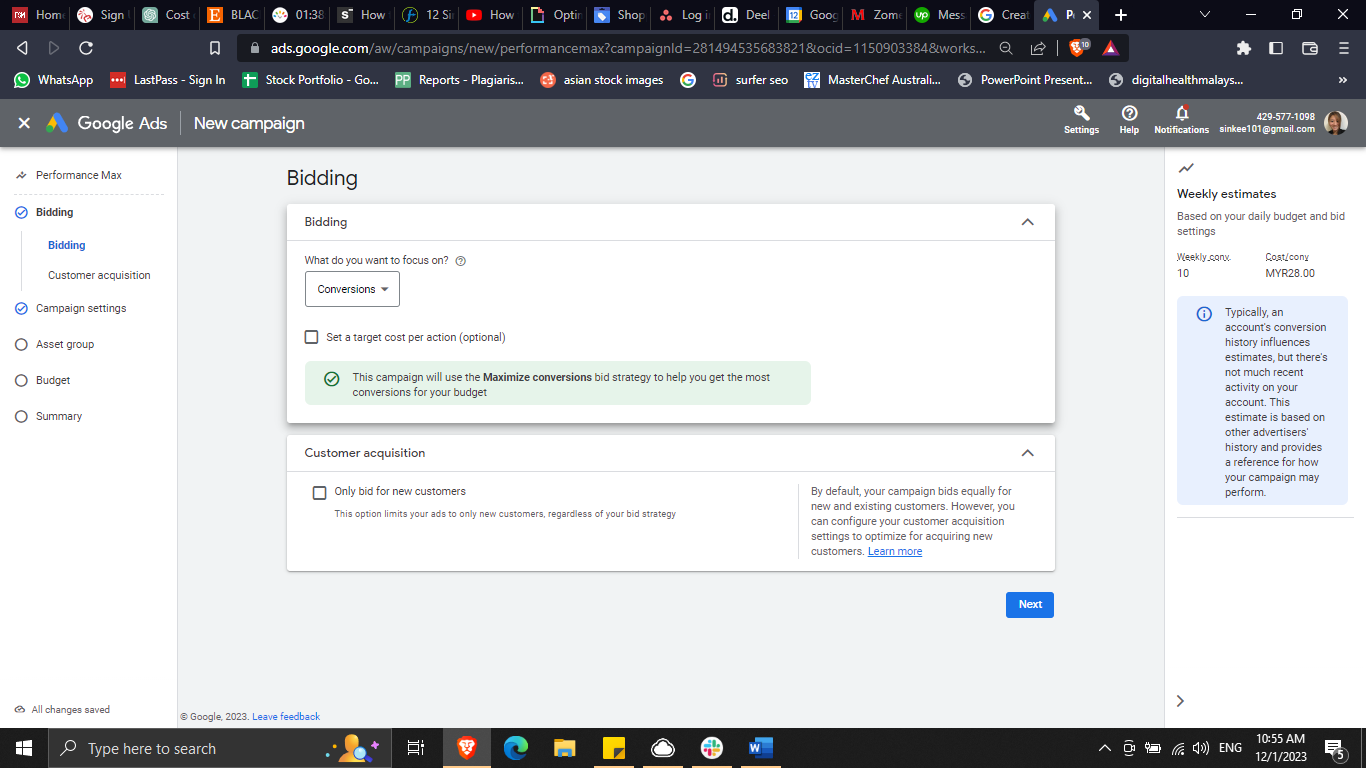Click the Help question mark icon

coord(1129,114)
